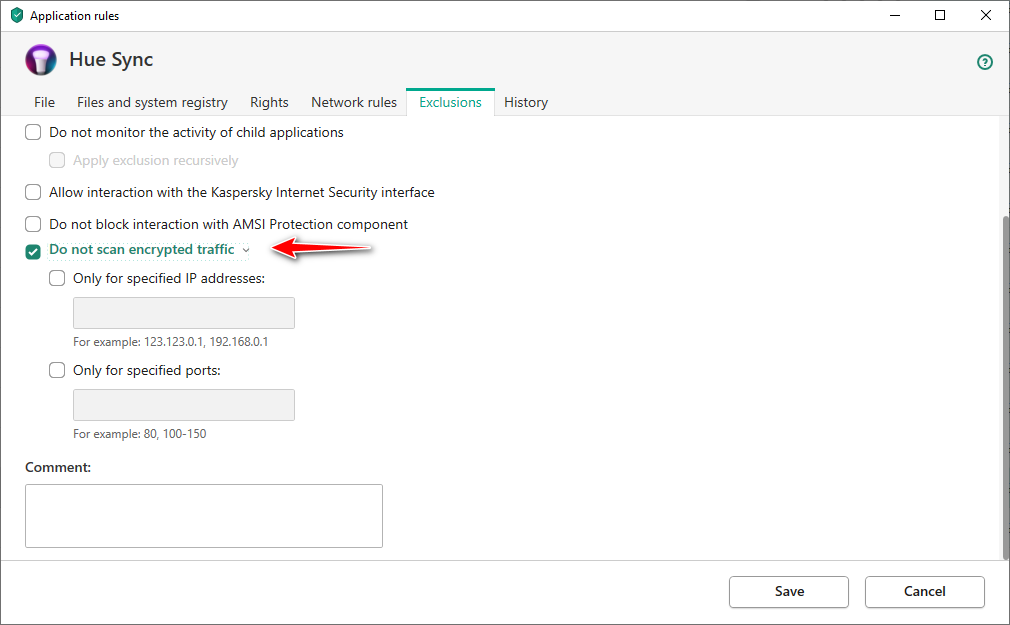This screenshot has height=625, width=1010.
Task: Click the ports example text 80, 100-150
Action: [175, 434]
